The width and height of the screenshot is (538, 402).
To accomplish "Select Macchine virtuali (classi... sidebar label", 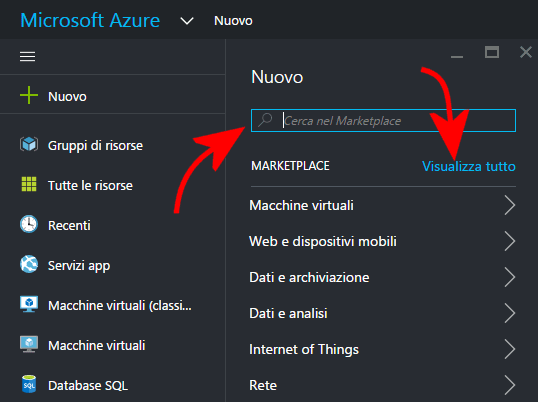I will [x=120, y=305].
